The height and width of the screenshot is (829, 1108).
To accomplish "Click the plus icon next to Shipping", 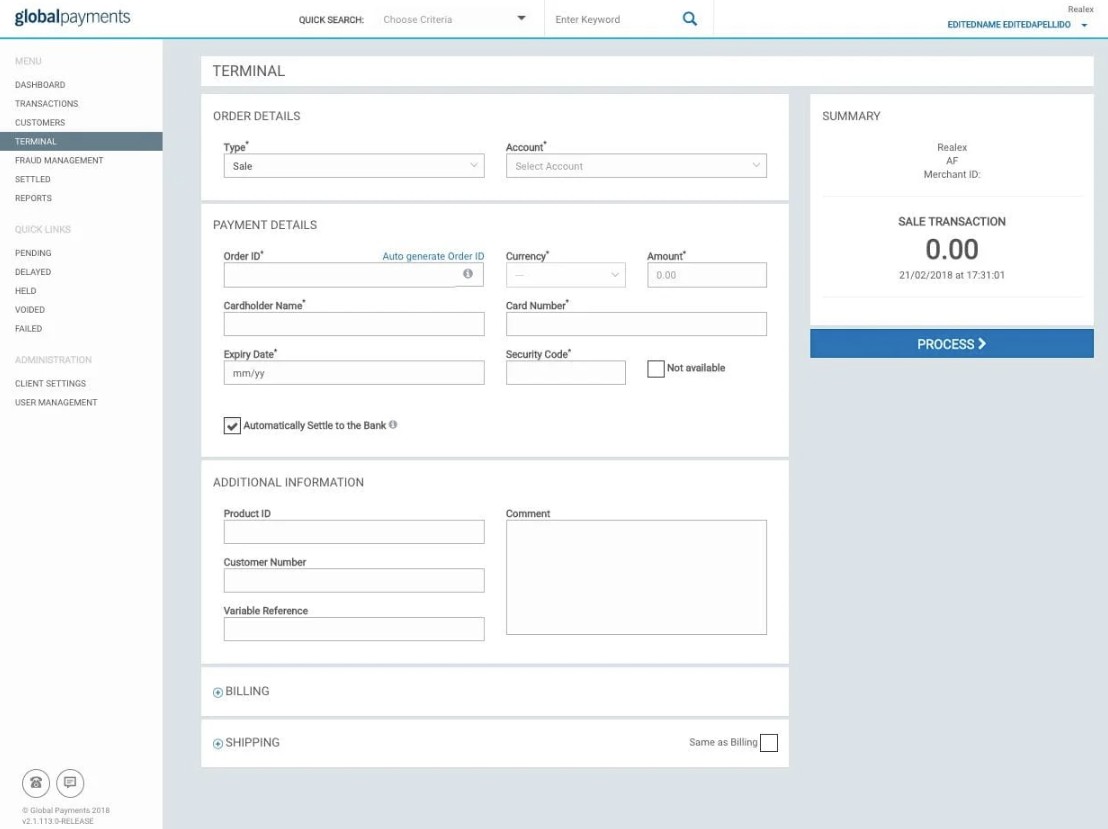I will tap(218, 743).
